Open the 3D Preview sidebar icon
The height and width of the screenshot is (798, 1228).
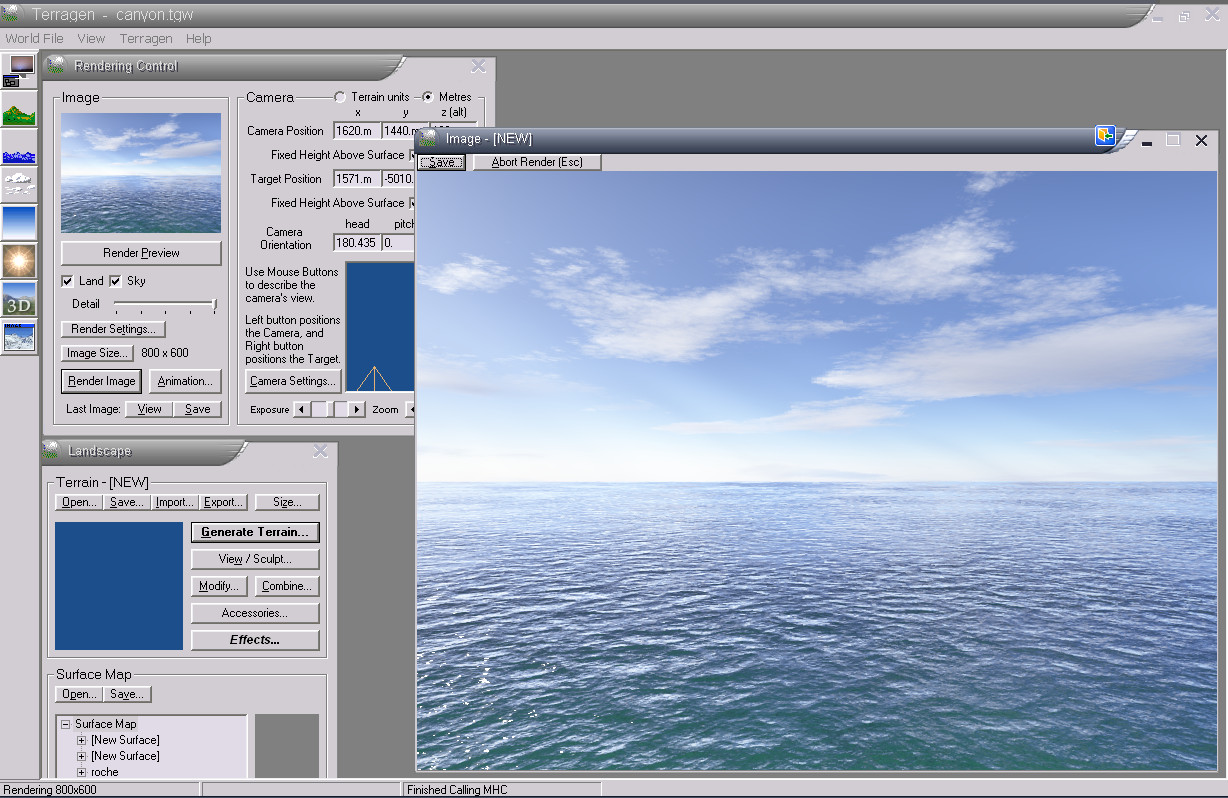point(19,299)
